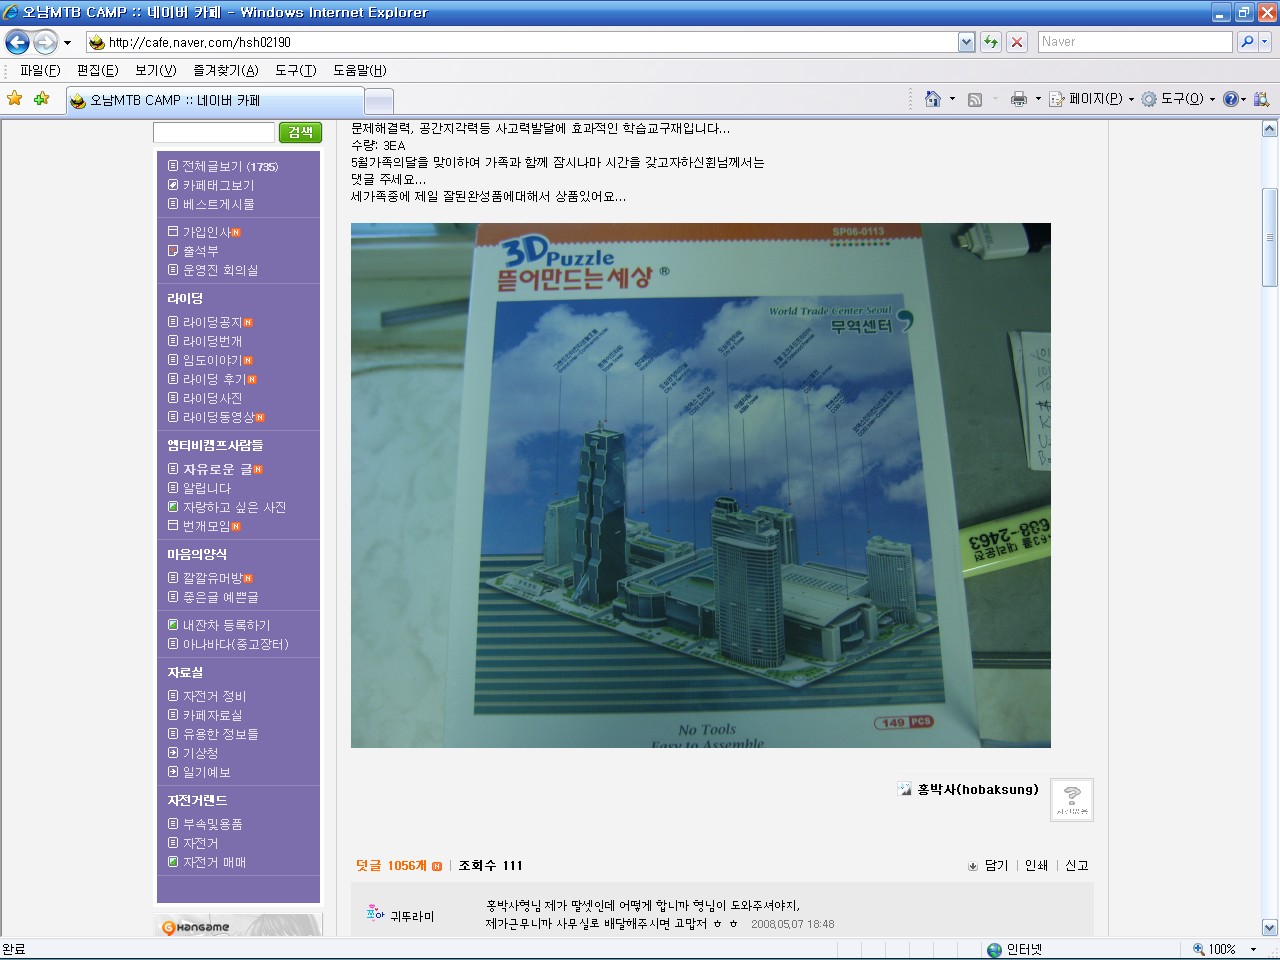The image size is (1280, 960).
Task: Click the RSS feeds icon
Action: pos(975,99)
